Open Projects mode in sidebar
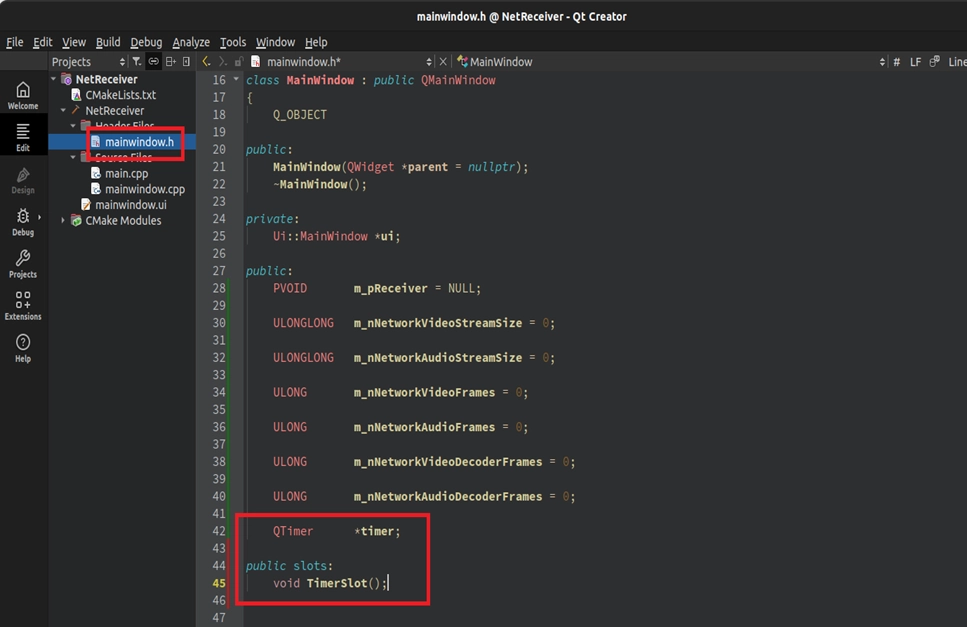 [x=23, y=264]
